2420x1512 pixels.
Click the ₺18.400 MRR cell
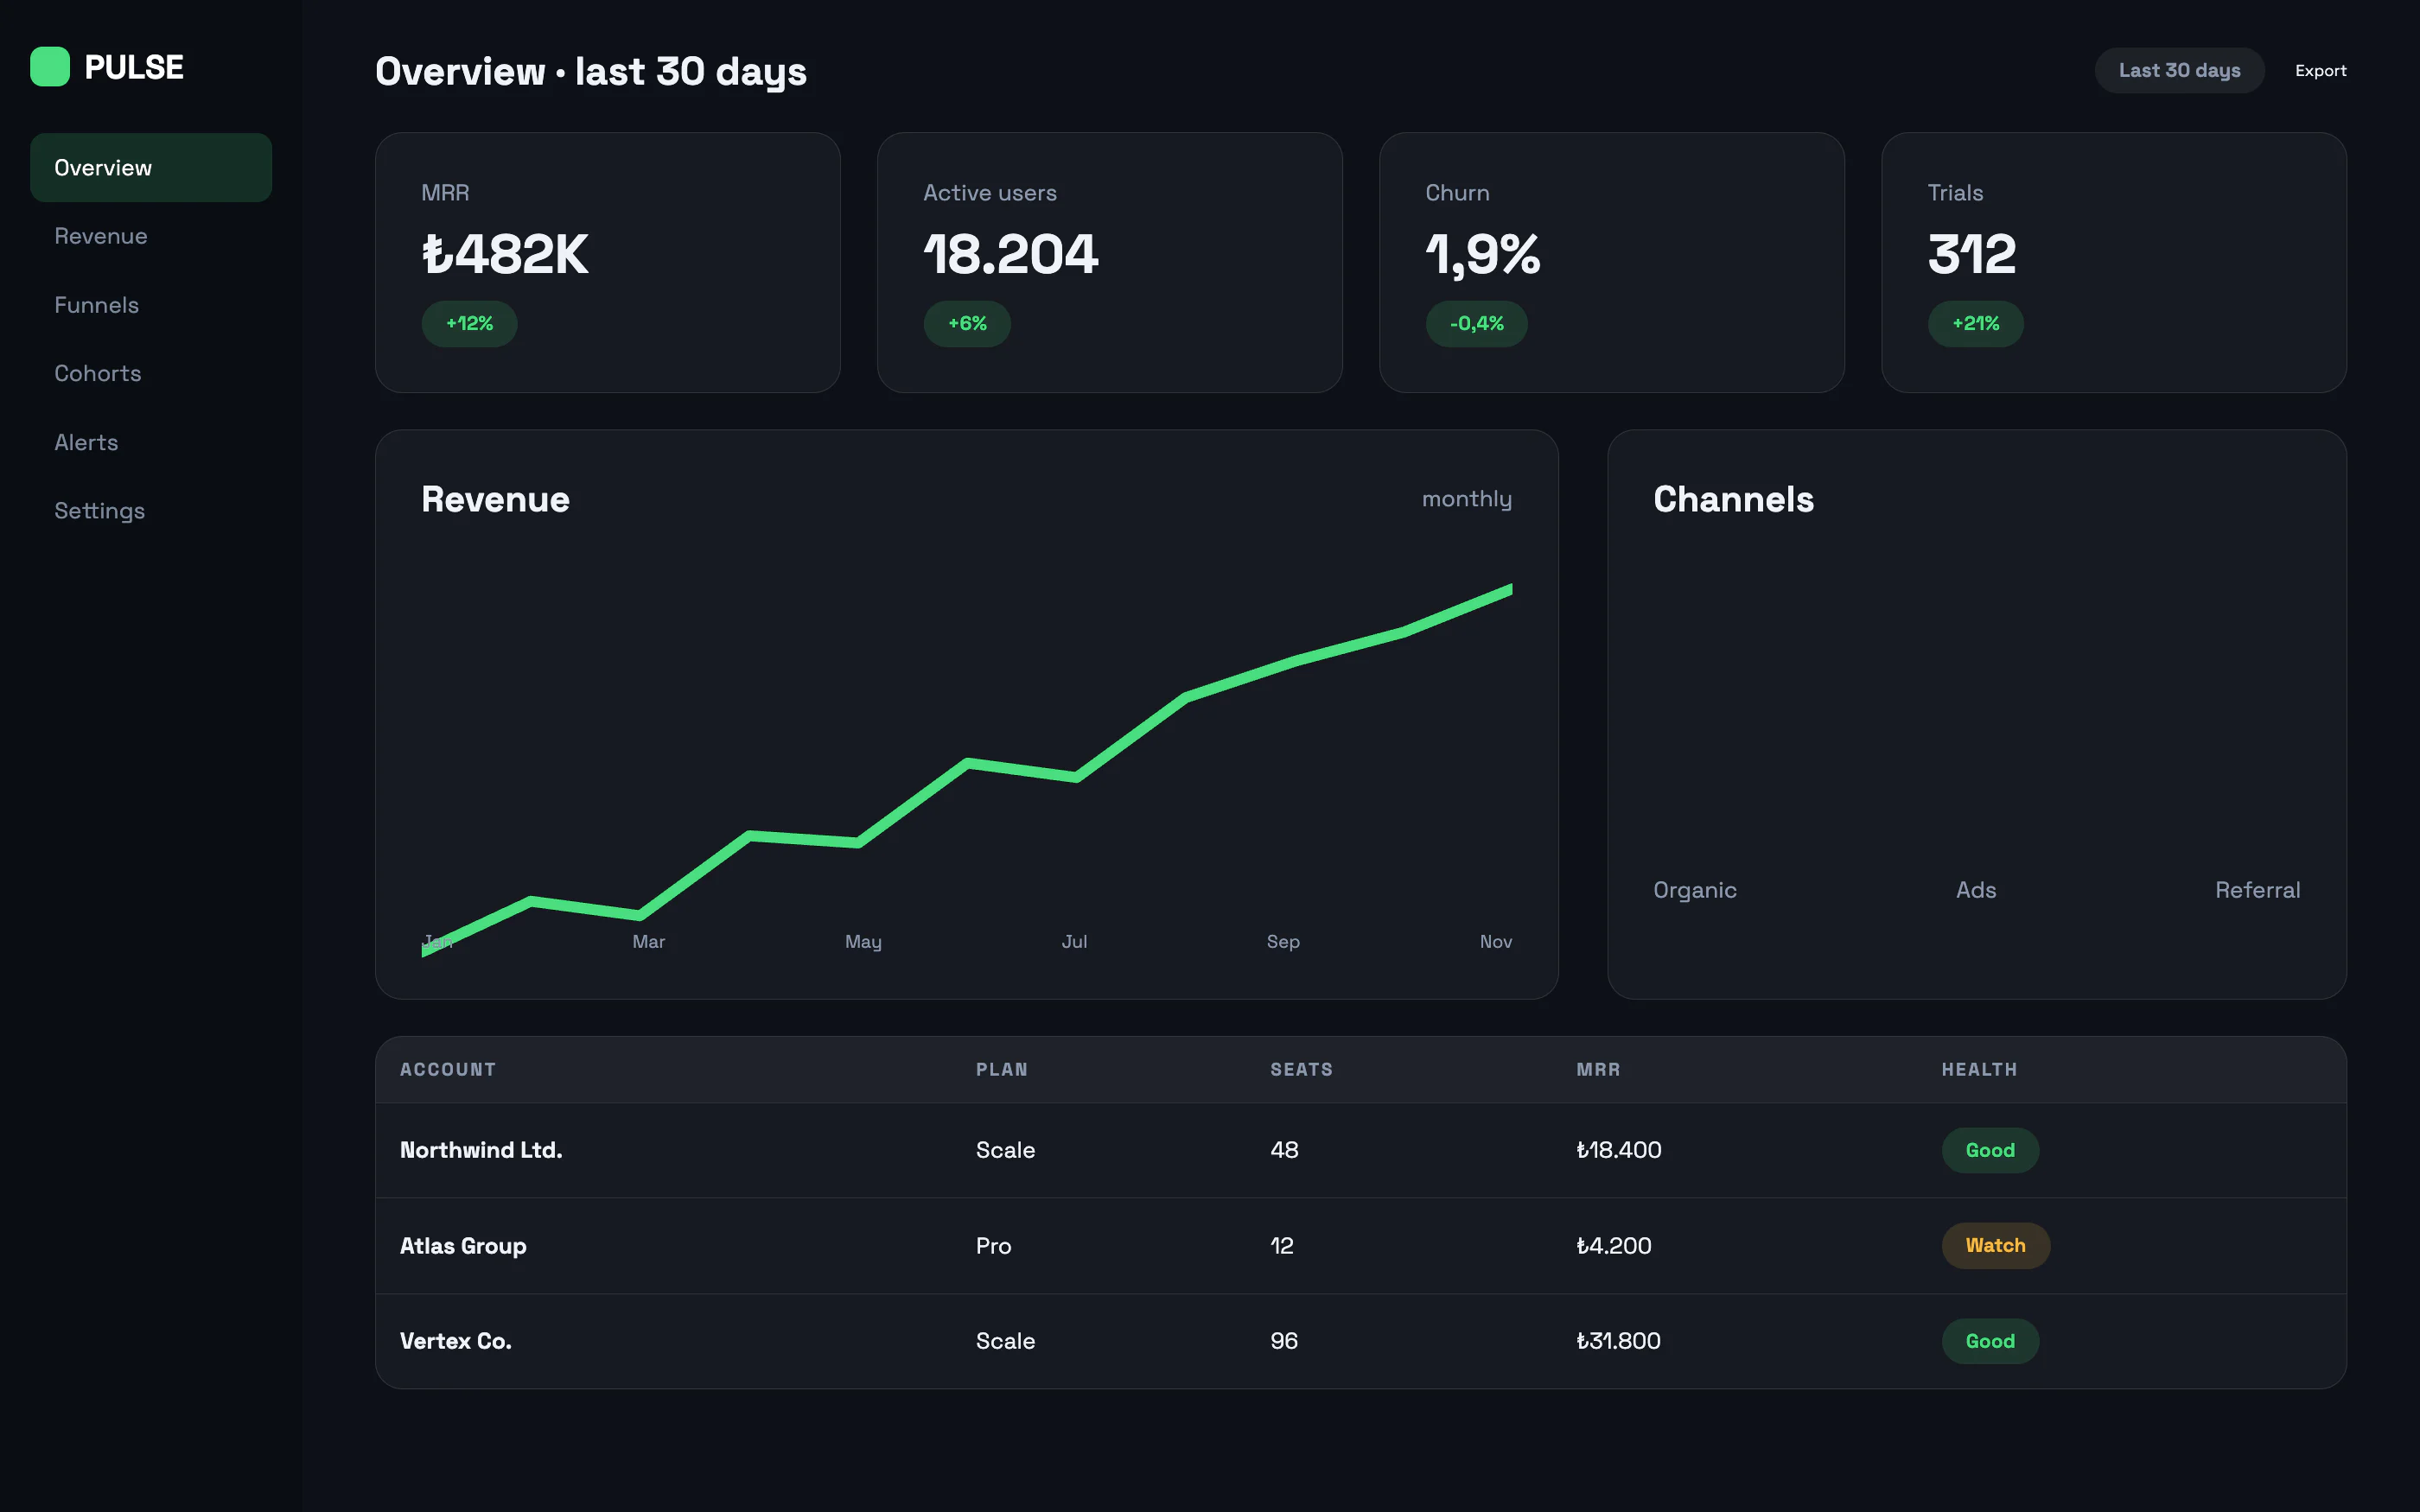tap(1618, 1151)
